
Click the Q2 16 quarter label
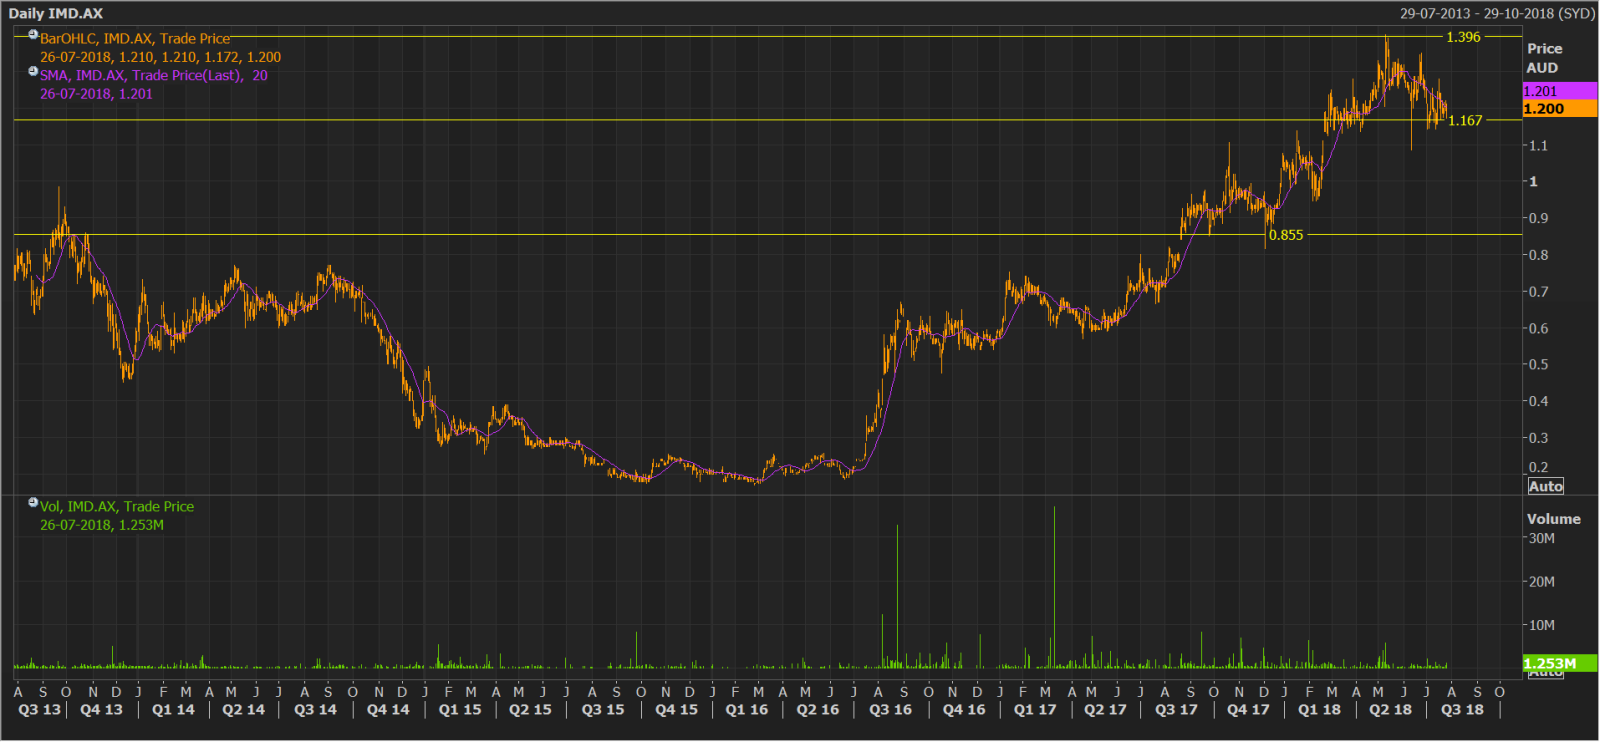click(x=818, y=709)
